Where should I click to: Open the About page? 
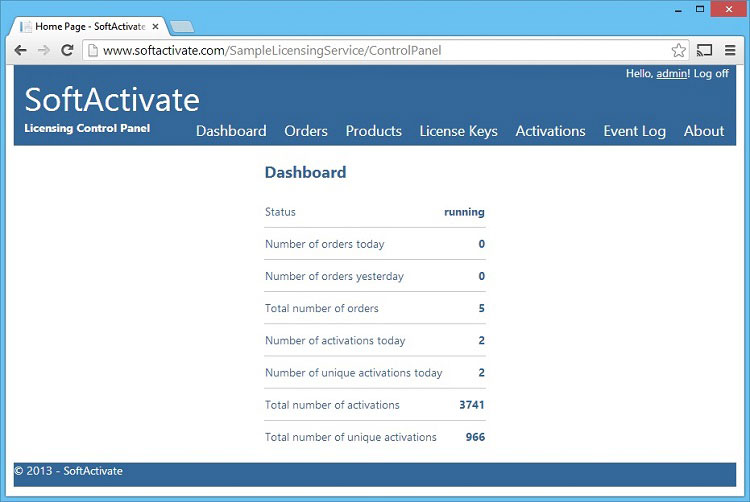pyautogui.click(x=704, y=131)
